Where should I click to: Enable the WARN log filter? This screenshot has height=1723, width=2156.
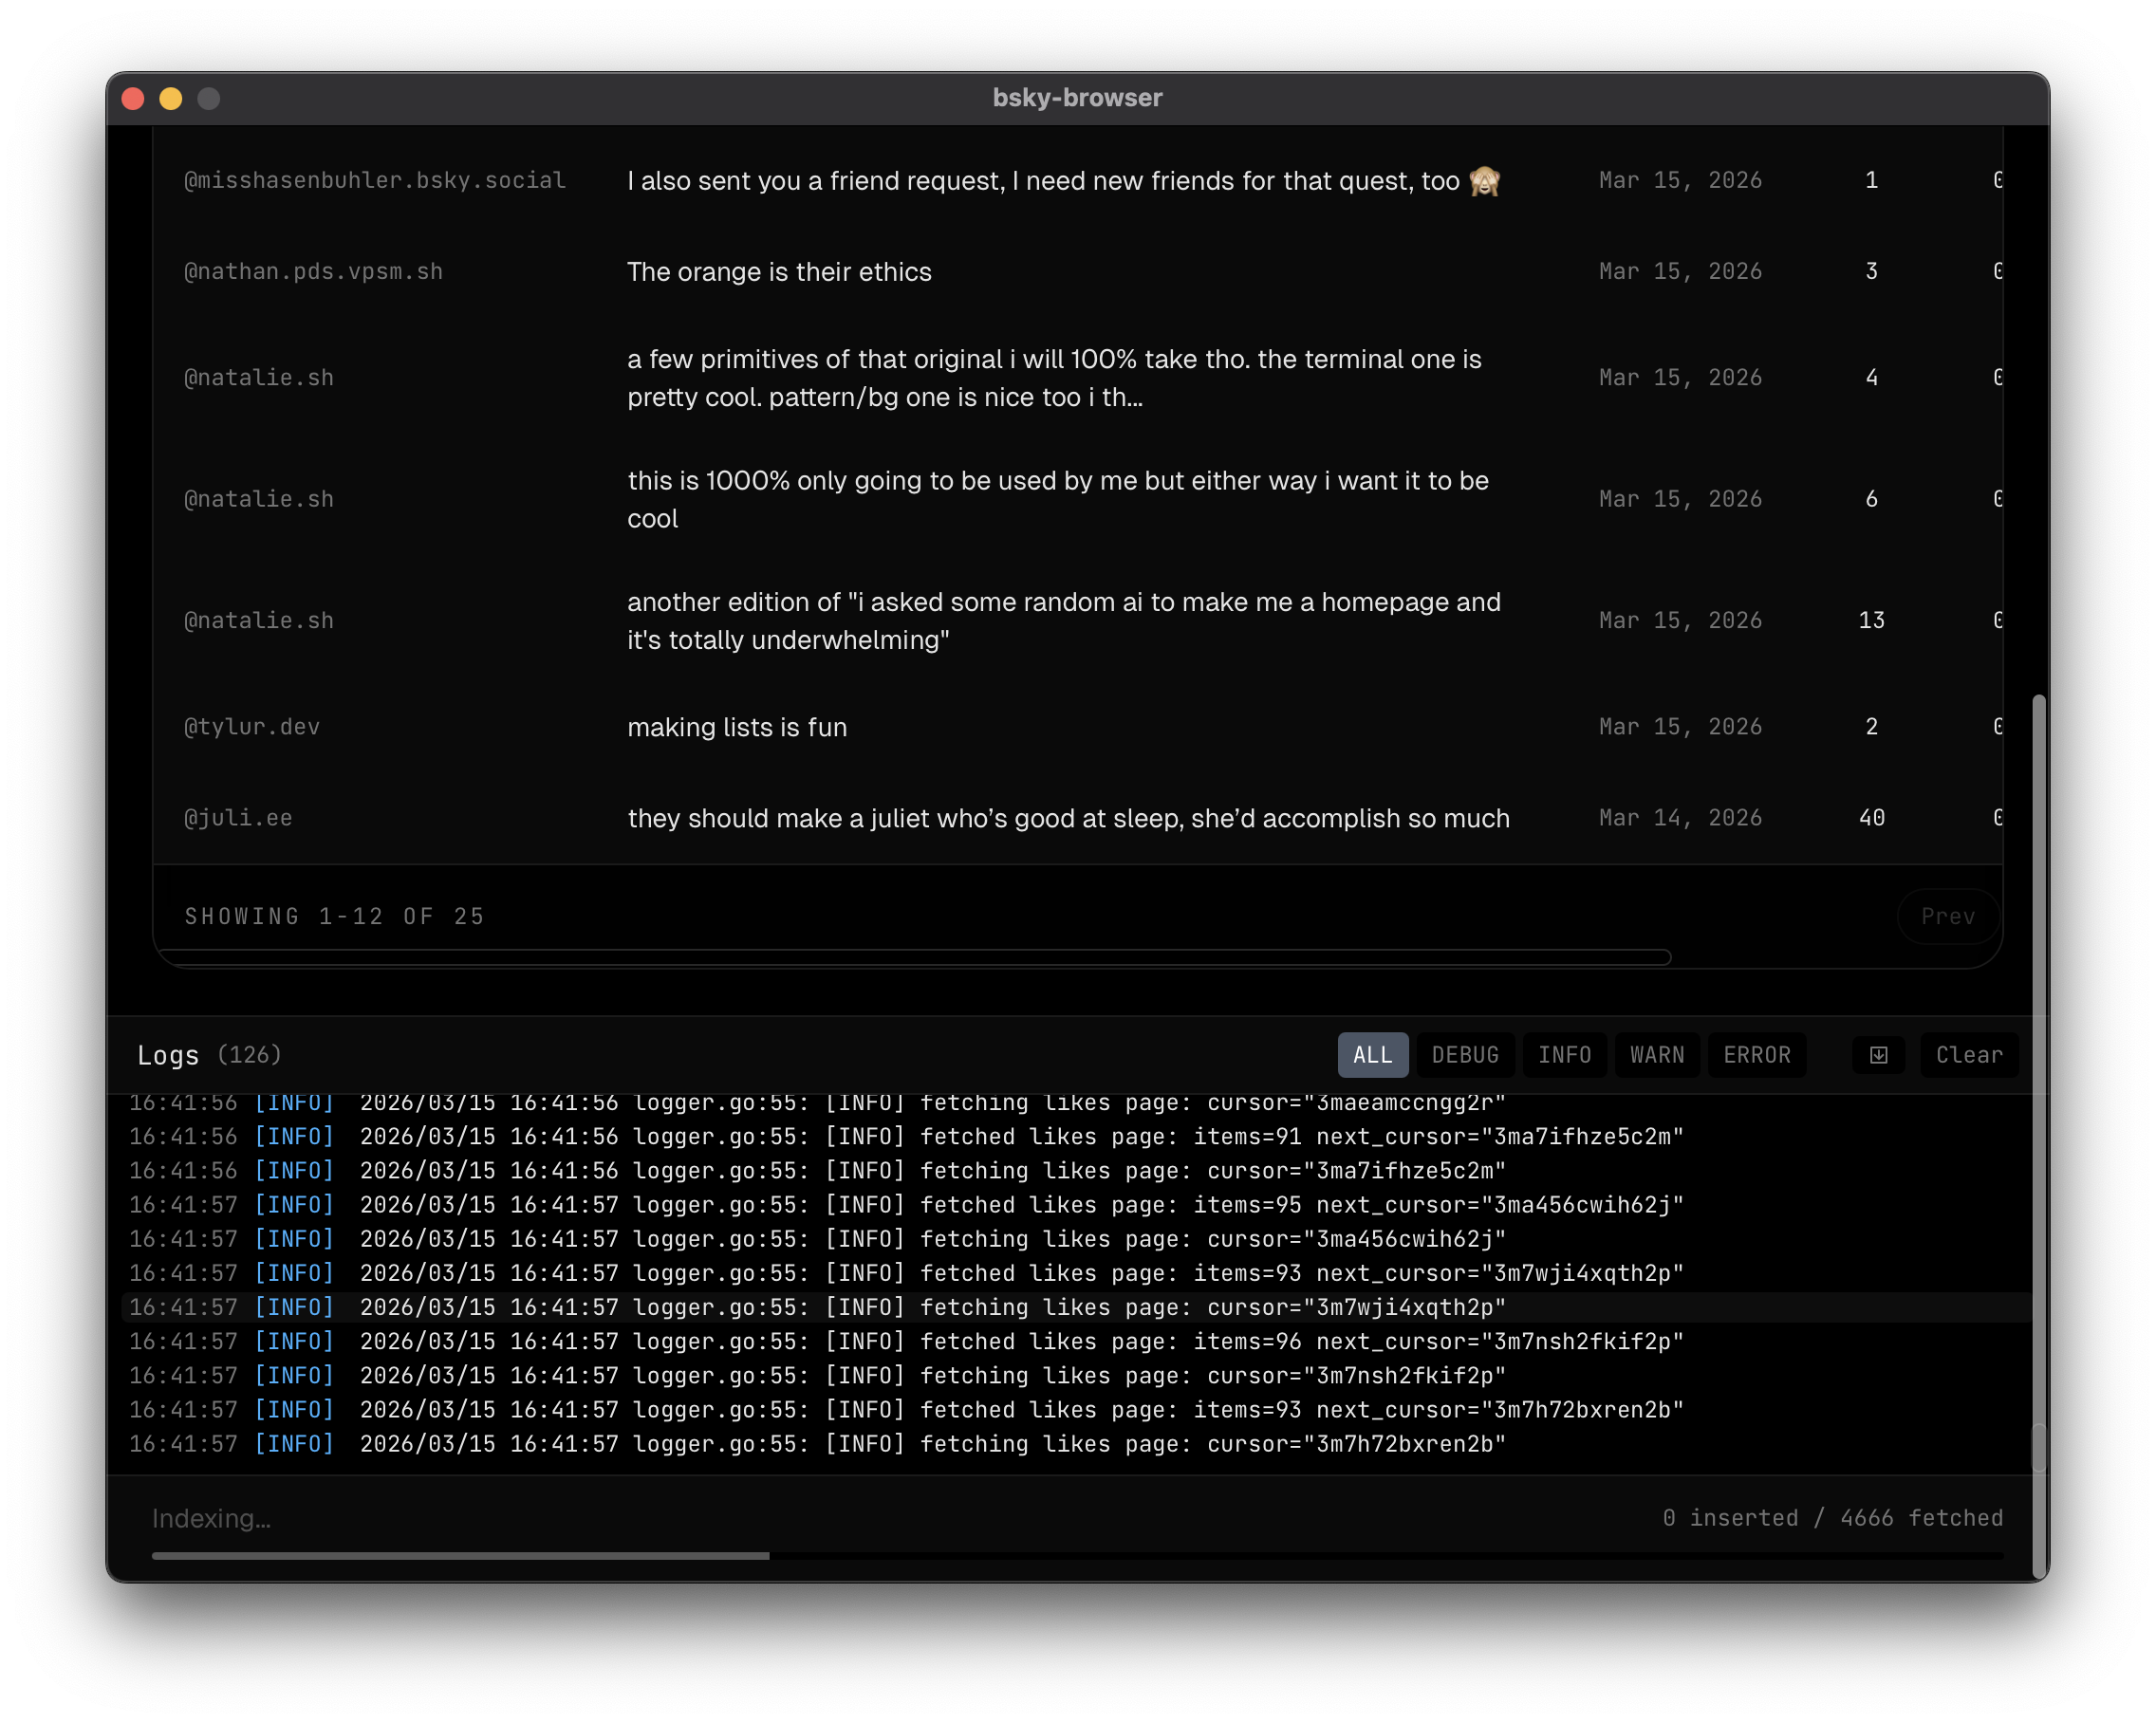pos(1656,1054)
